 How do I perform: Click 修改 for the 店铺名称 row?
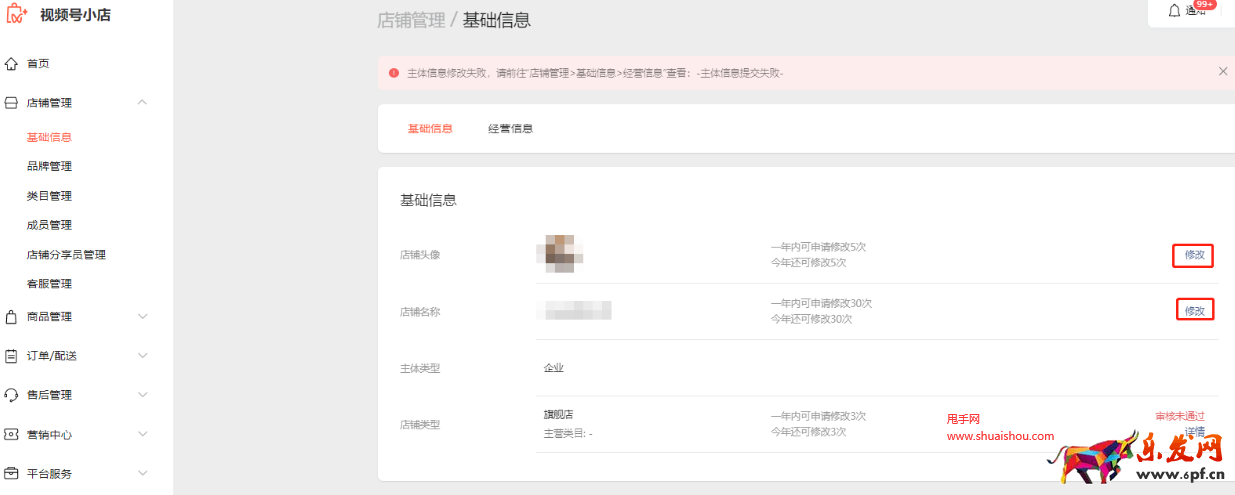[x=1194, y=311]
